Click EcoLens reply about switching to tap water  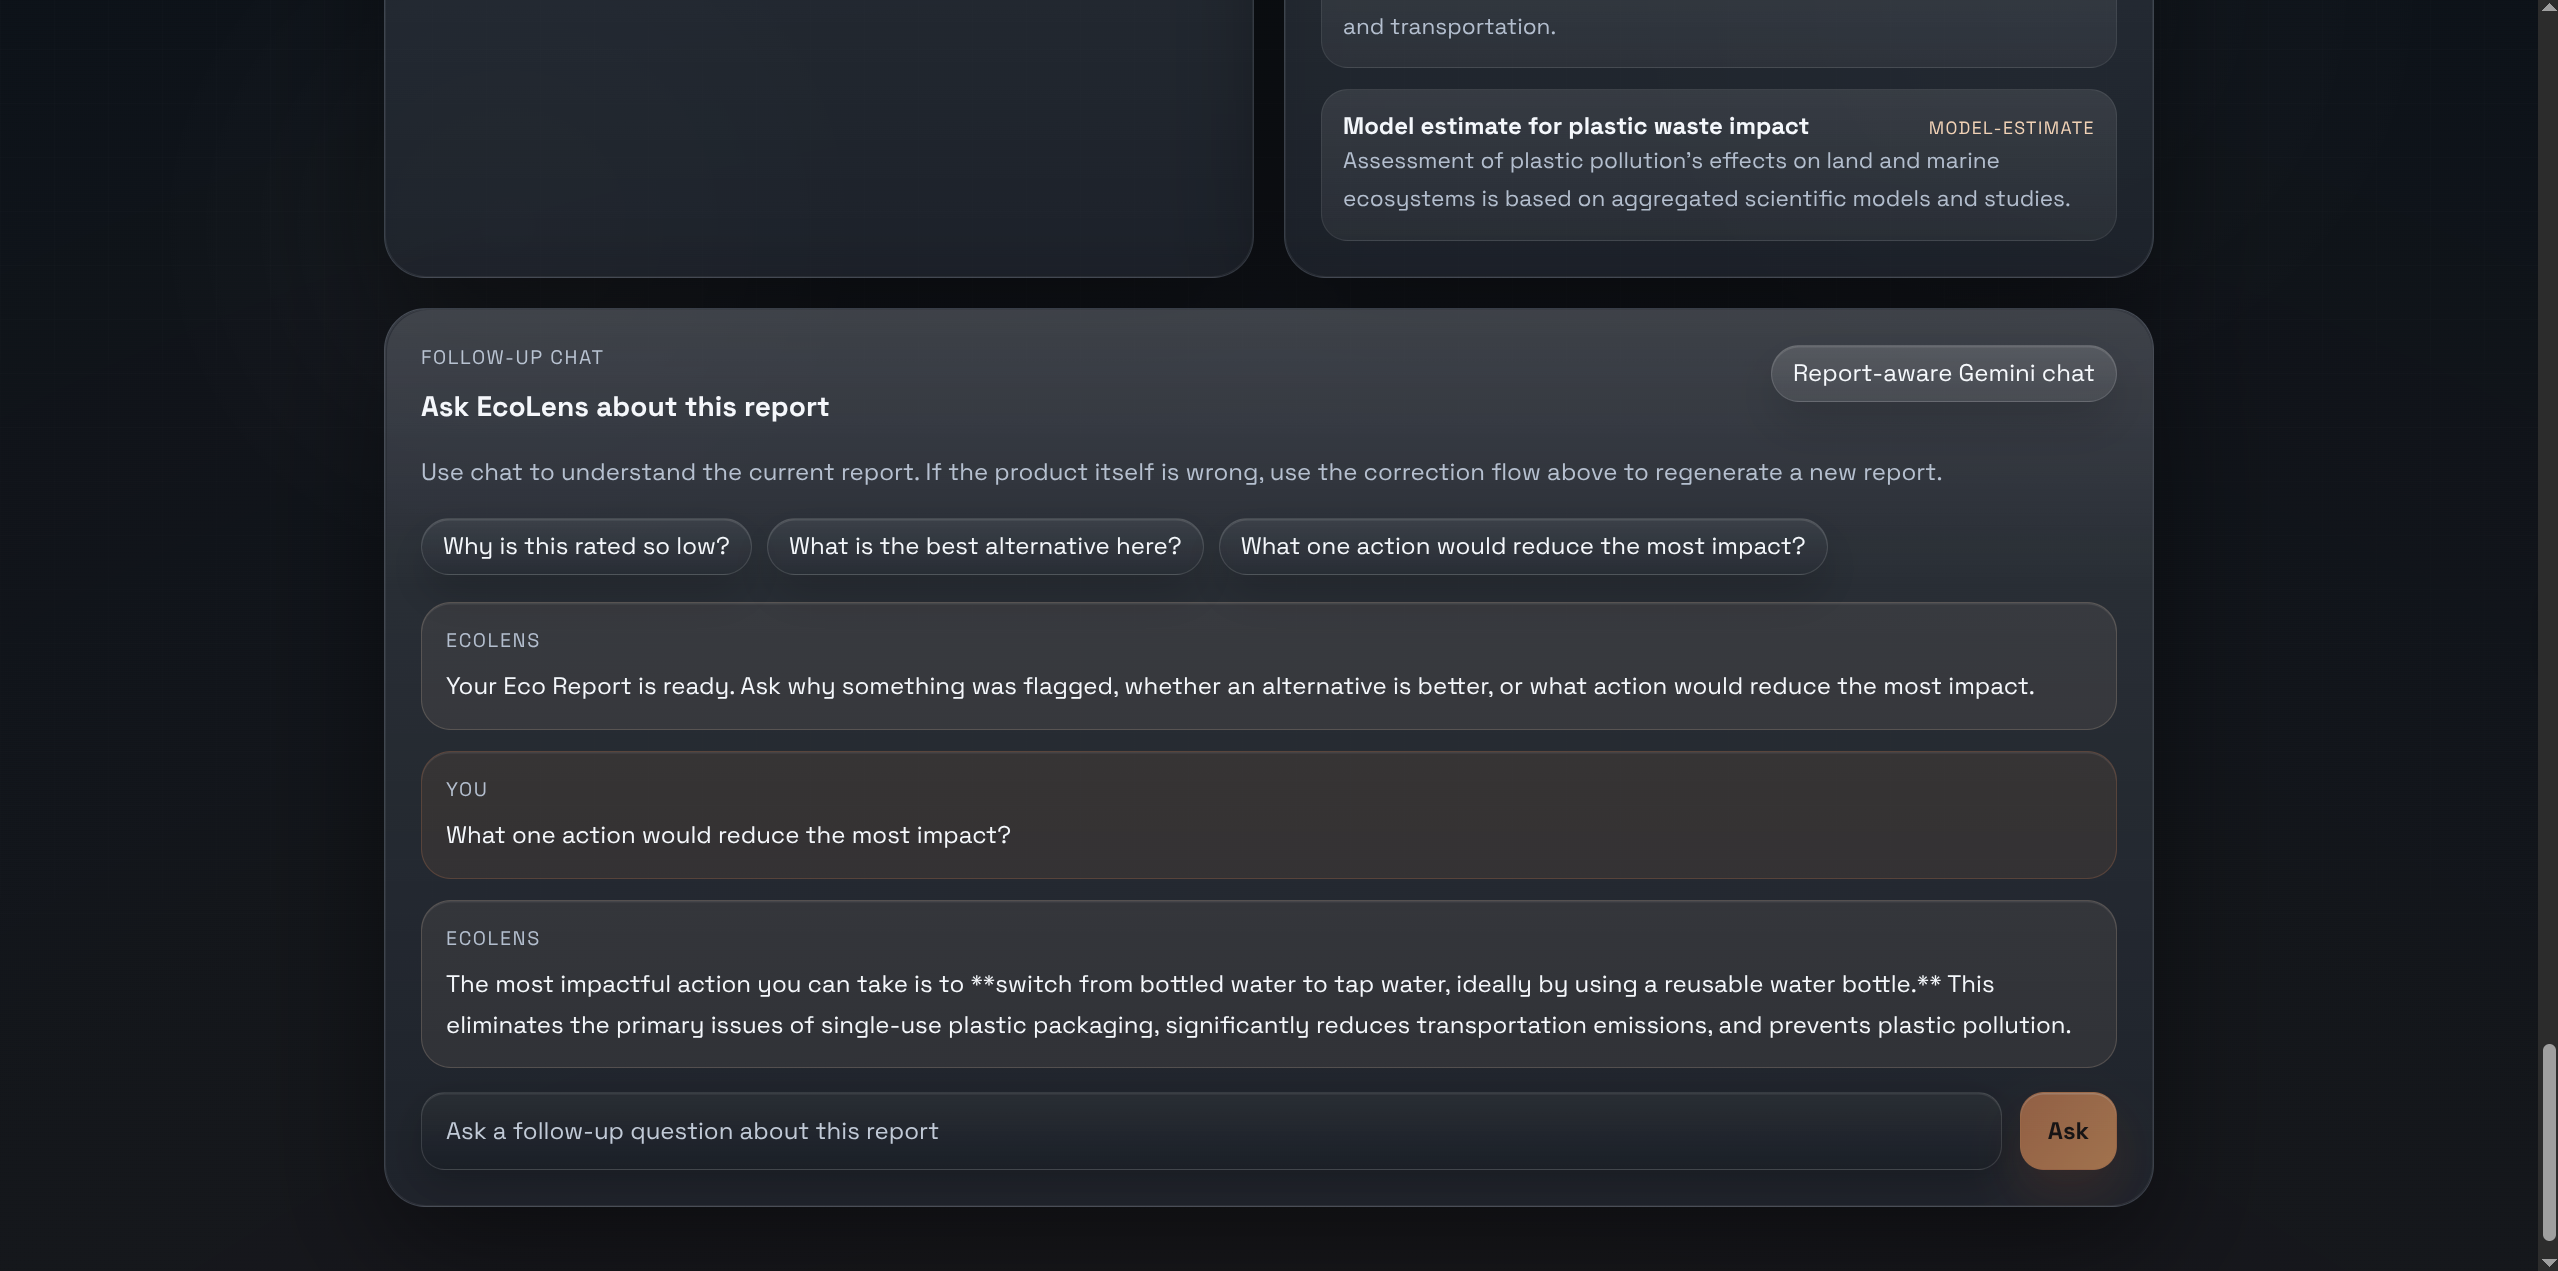[x=1257, y=1004]
